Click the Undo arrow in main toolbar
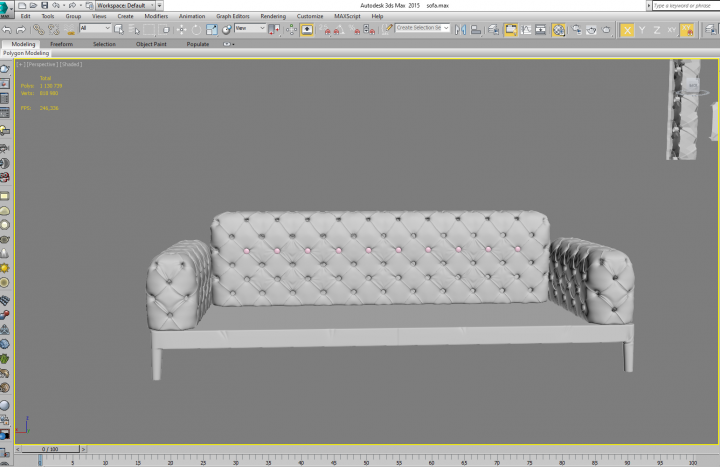The width and height of the screenshot is (720, 467). pyautogui.click(x=7, y=30)
